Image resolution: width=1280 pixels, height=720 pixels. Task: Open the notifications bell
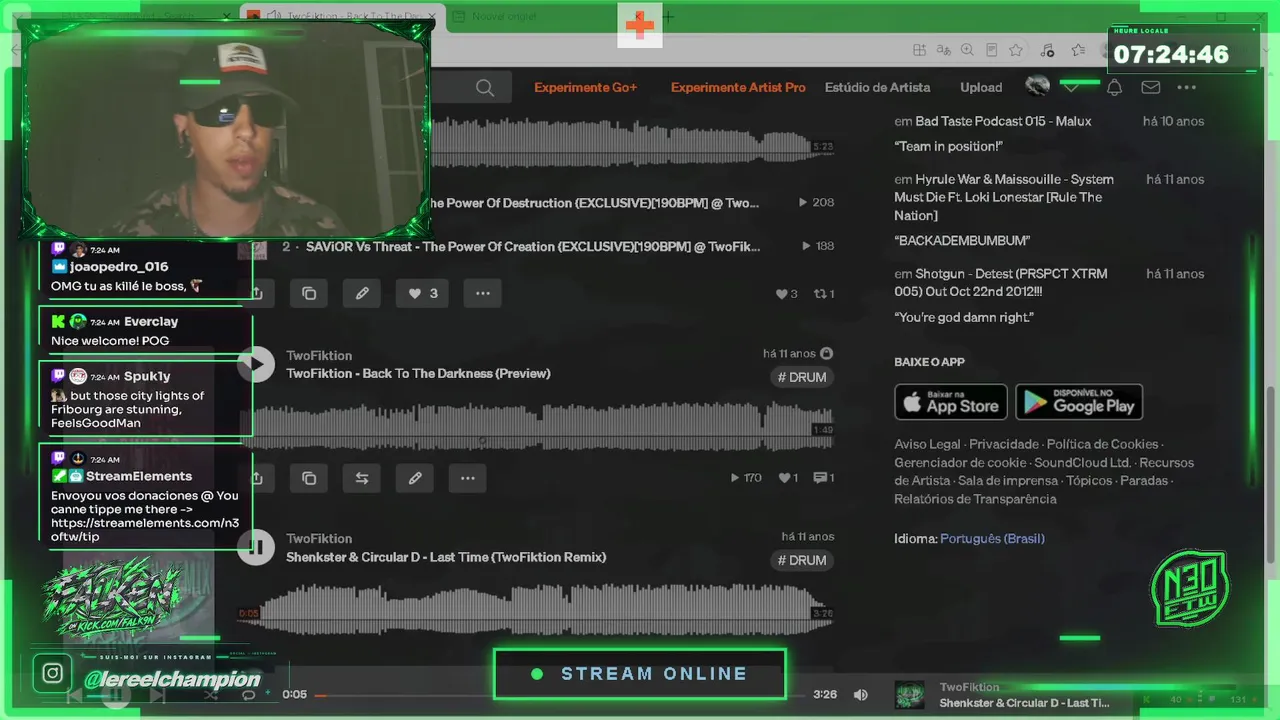pos(1114,88)
